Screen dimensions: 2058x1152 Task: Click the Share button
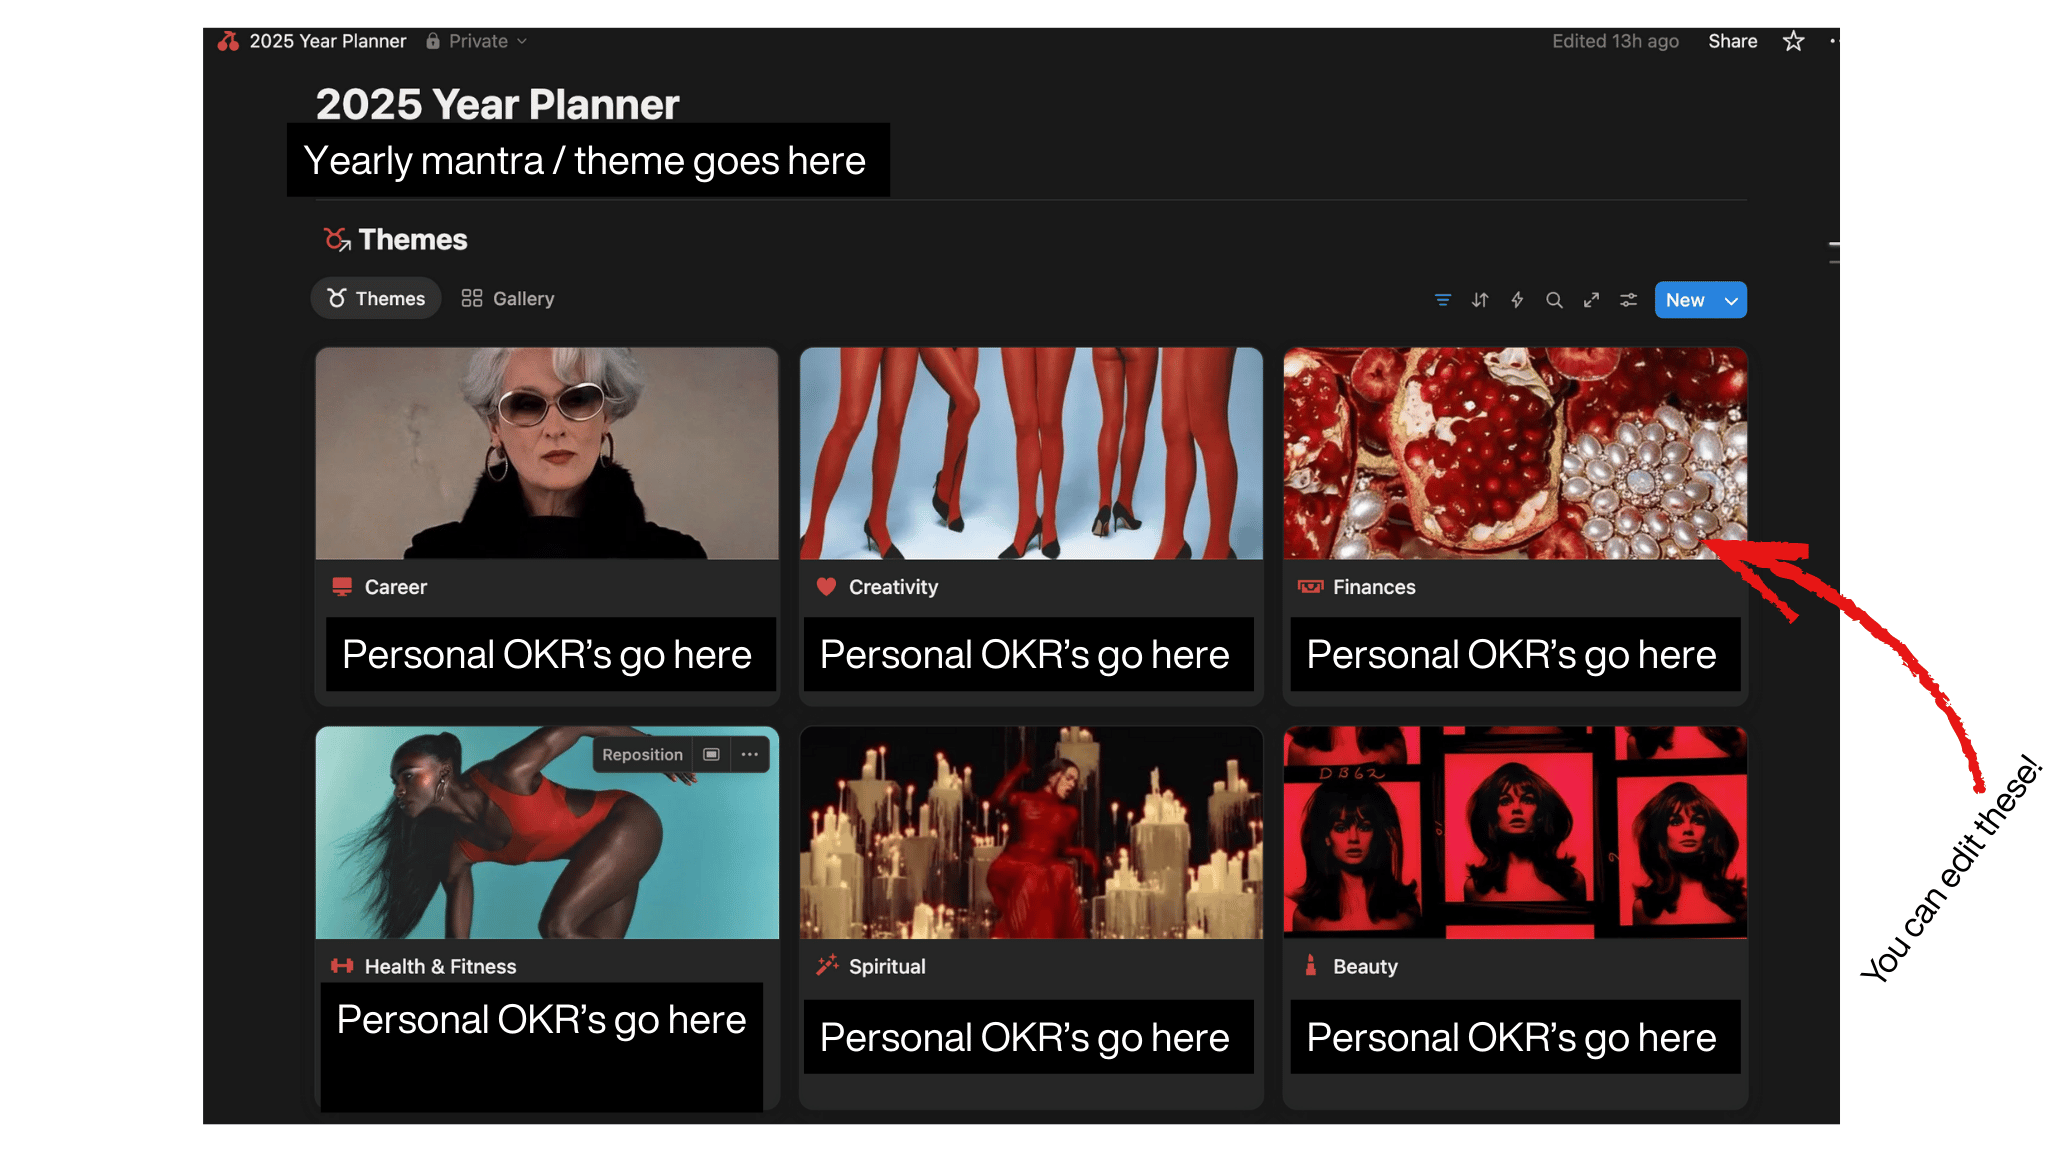click(x=1732, y=41)
